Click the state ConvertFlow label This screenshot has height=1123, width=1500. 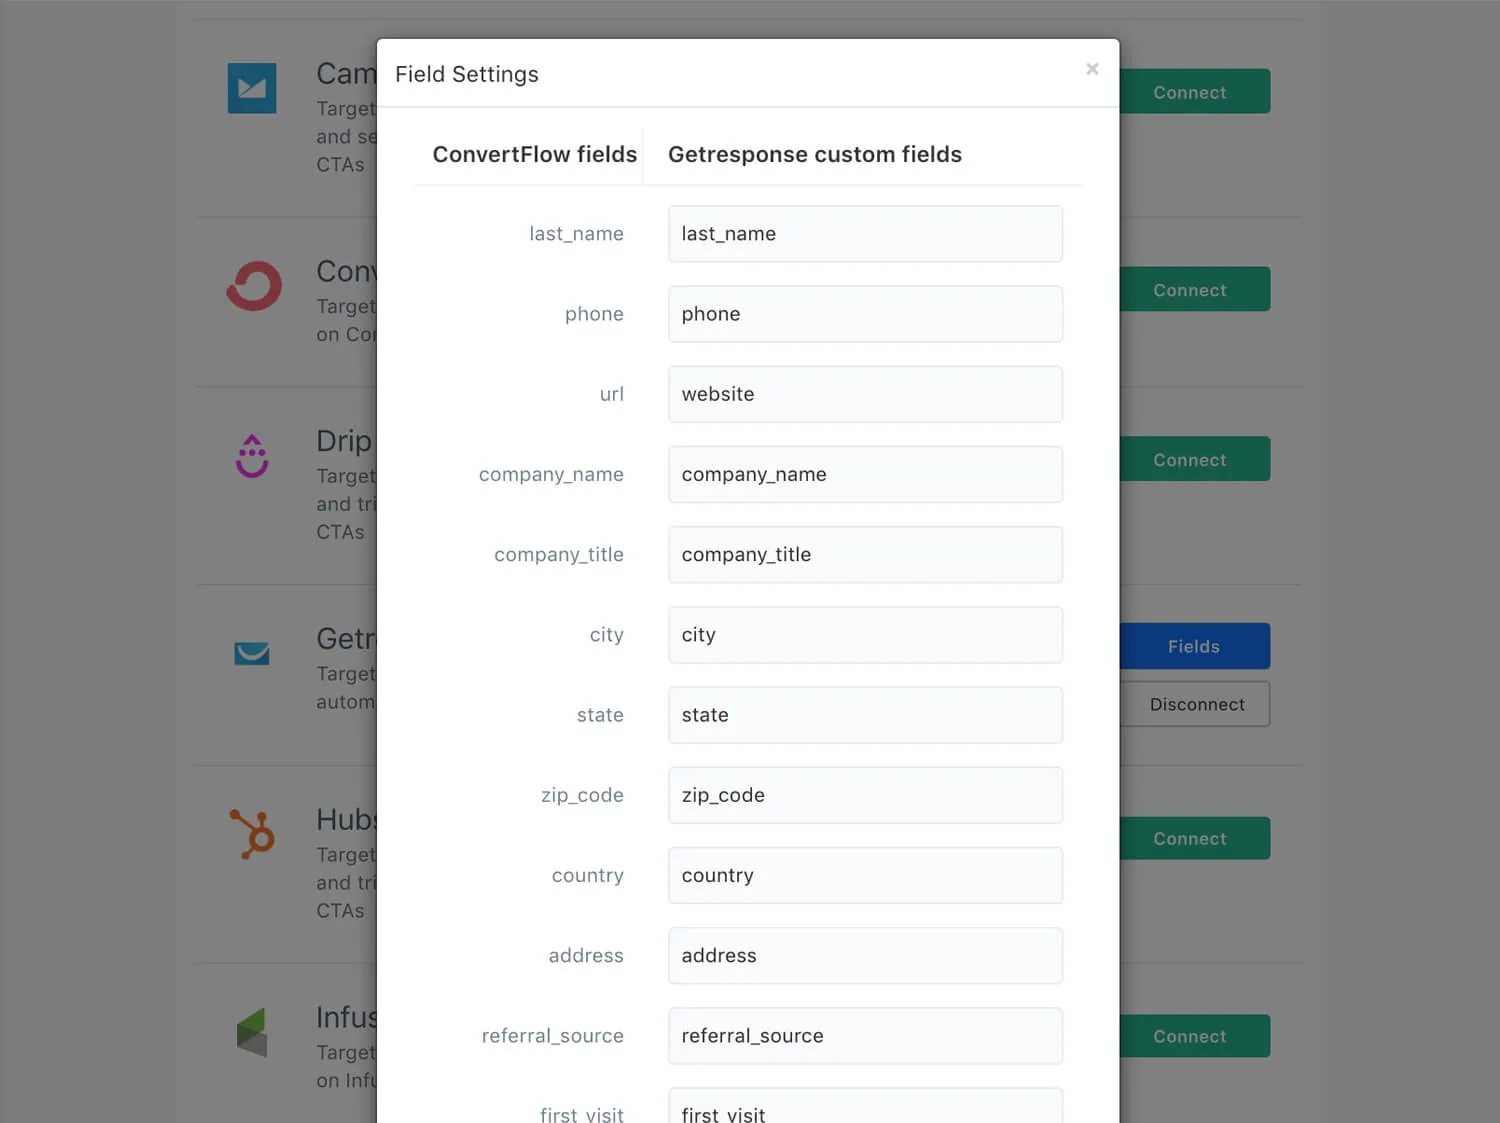pyautogui.click(x=600, y=715)
